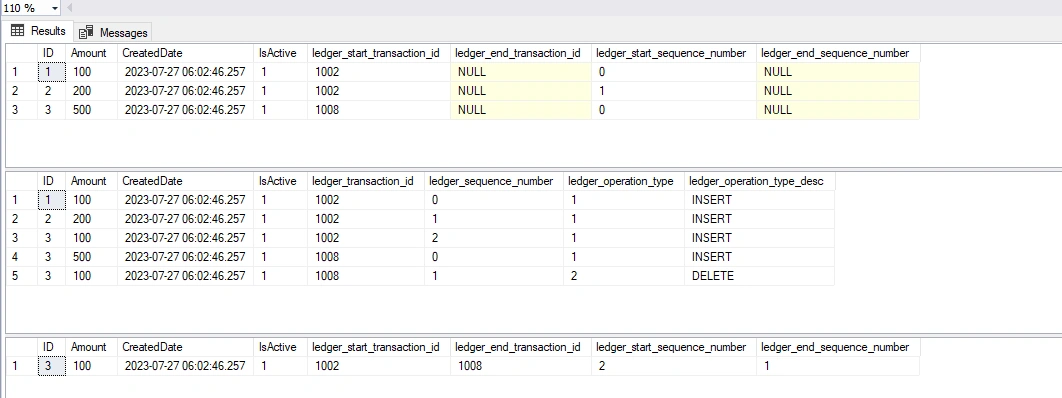Viewport: 1062px width, 398px height.
Task: Select sequence number 1 in the DELETE row
Action: pyautogui.click(x=494, y=275)
